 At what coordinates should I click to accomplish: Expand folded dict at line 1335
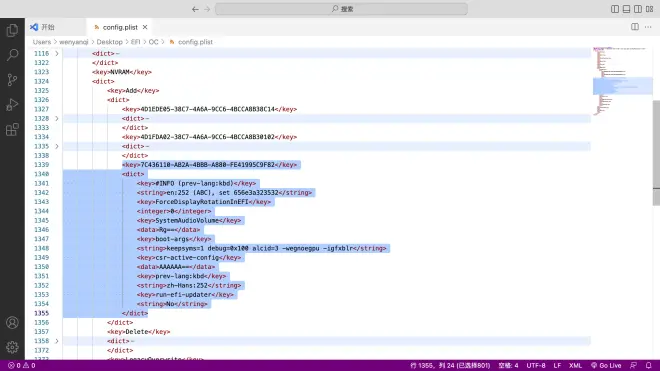57,146
